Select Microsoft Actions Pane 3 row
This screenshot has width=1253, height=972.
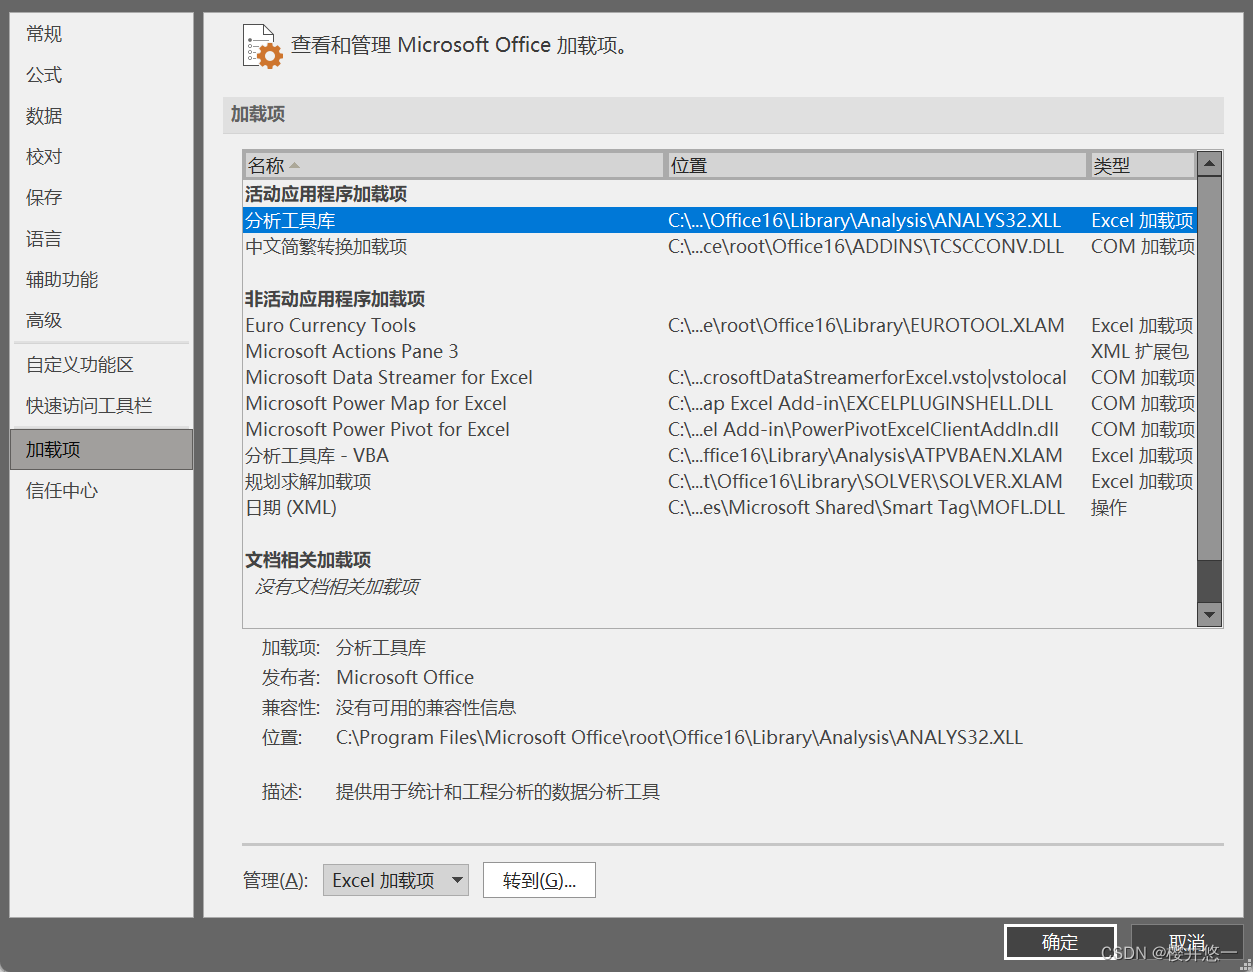719,351
